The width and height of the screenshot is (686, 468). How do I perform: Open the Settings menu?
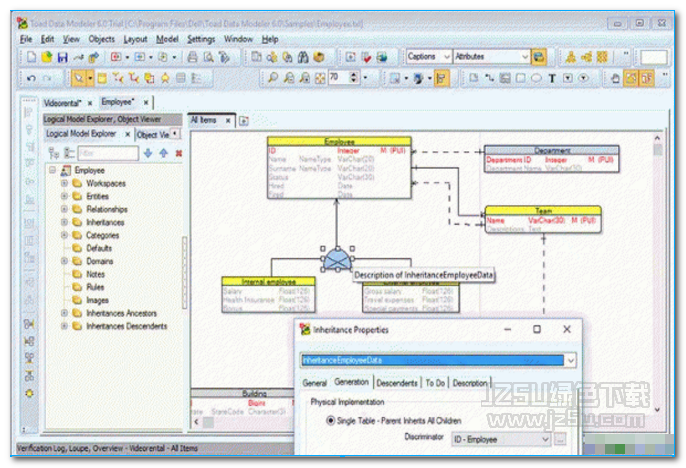click(x=201, y=39)
